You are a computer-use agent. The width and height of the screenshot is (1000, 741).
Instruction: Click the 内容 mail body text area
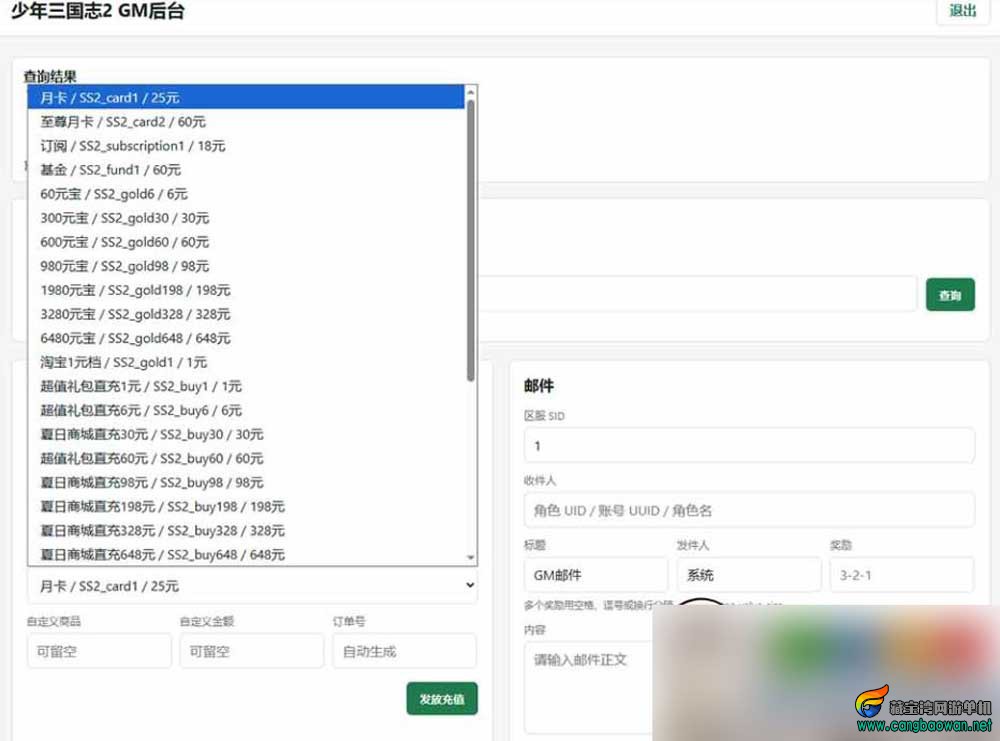coord(589,689)
